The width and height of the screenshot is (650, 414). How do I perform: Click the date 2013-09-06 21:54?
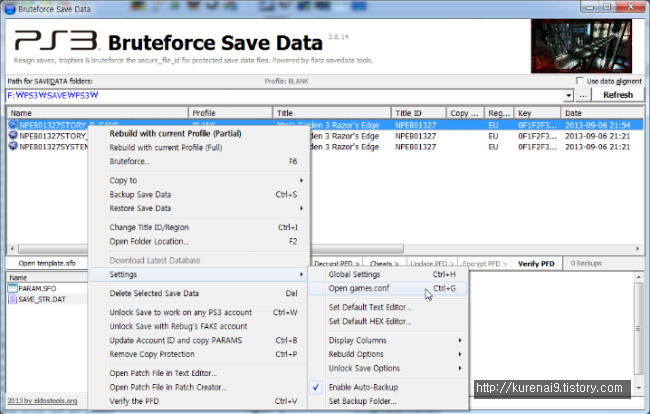tap(597, 125)
